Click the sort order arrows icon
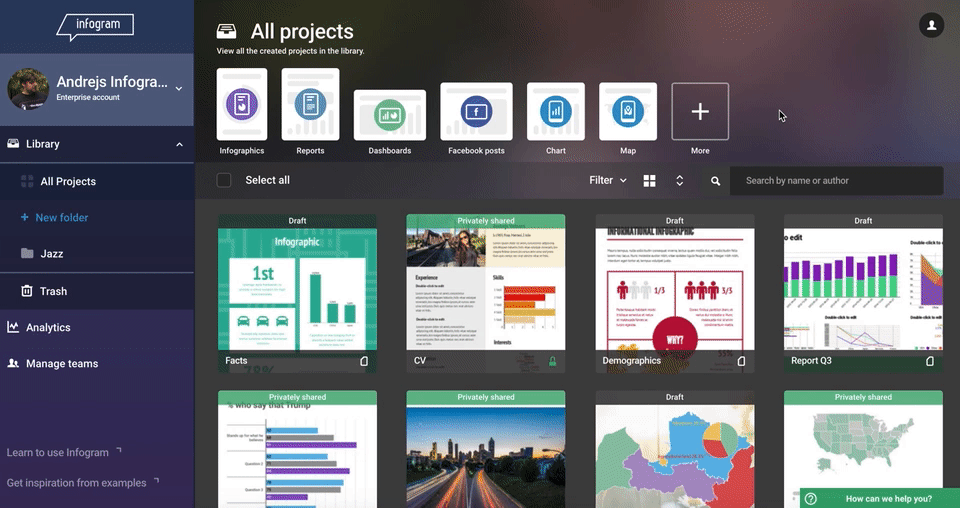 tap(680, 181)
